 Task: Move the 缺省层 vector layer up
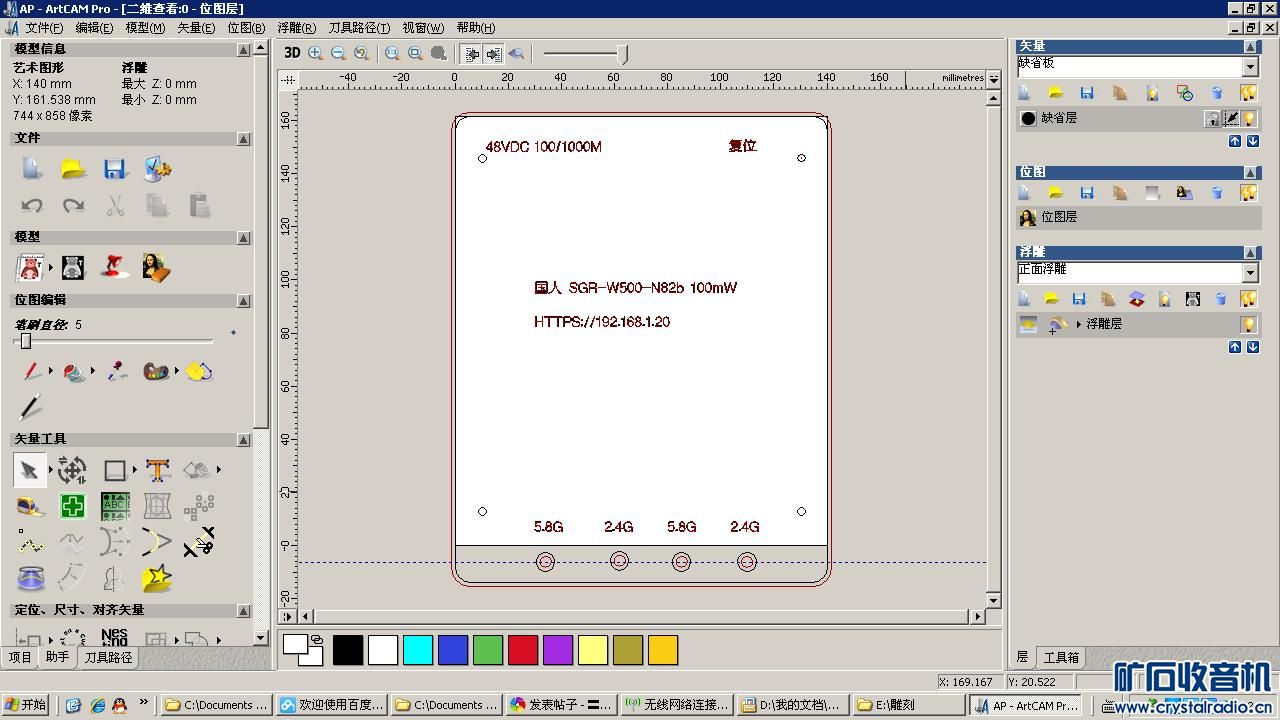point(1235,141)
